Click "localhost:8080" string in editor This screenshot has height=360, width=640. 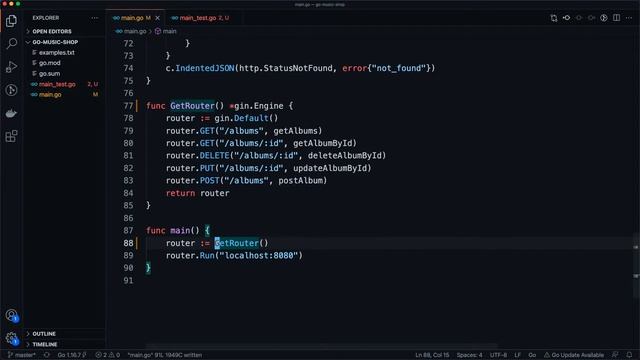coord(259,256)
